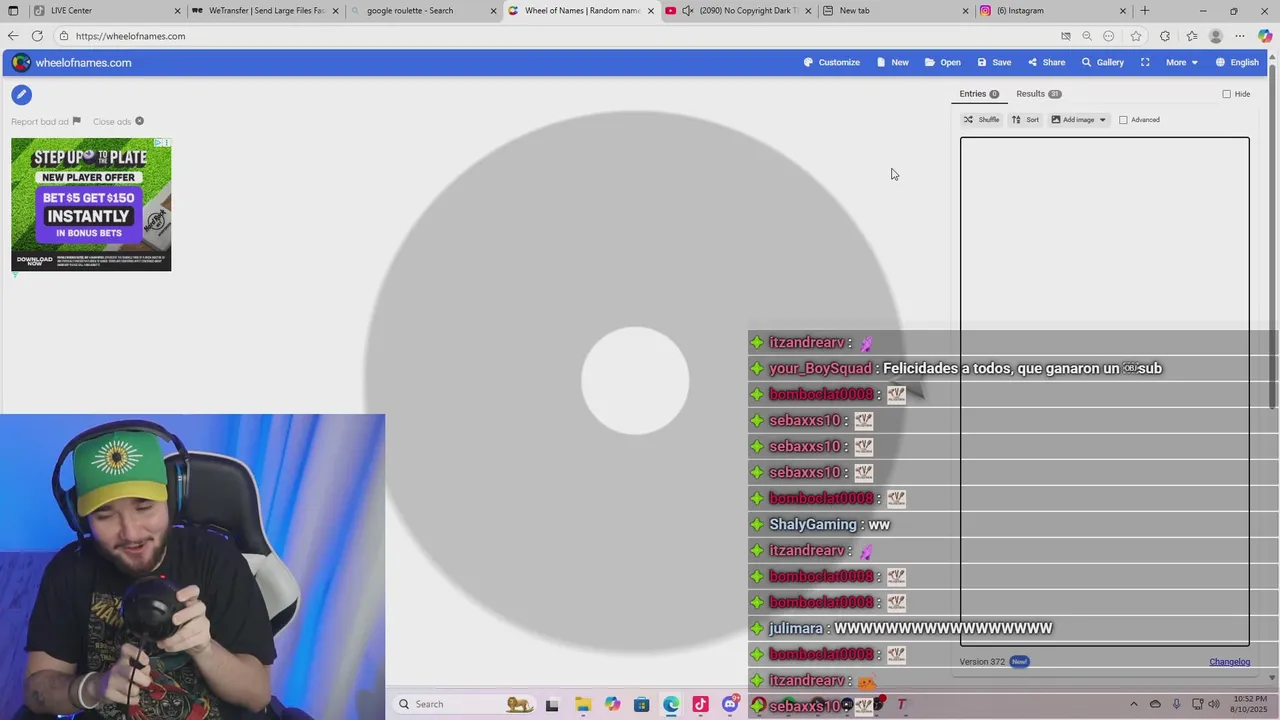Close the wheelofnames browser tab
The image size is (1280, 720).
(651, 11)
